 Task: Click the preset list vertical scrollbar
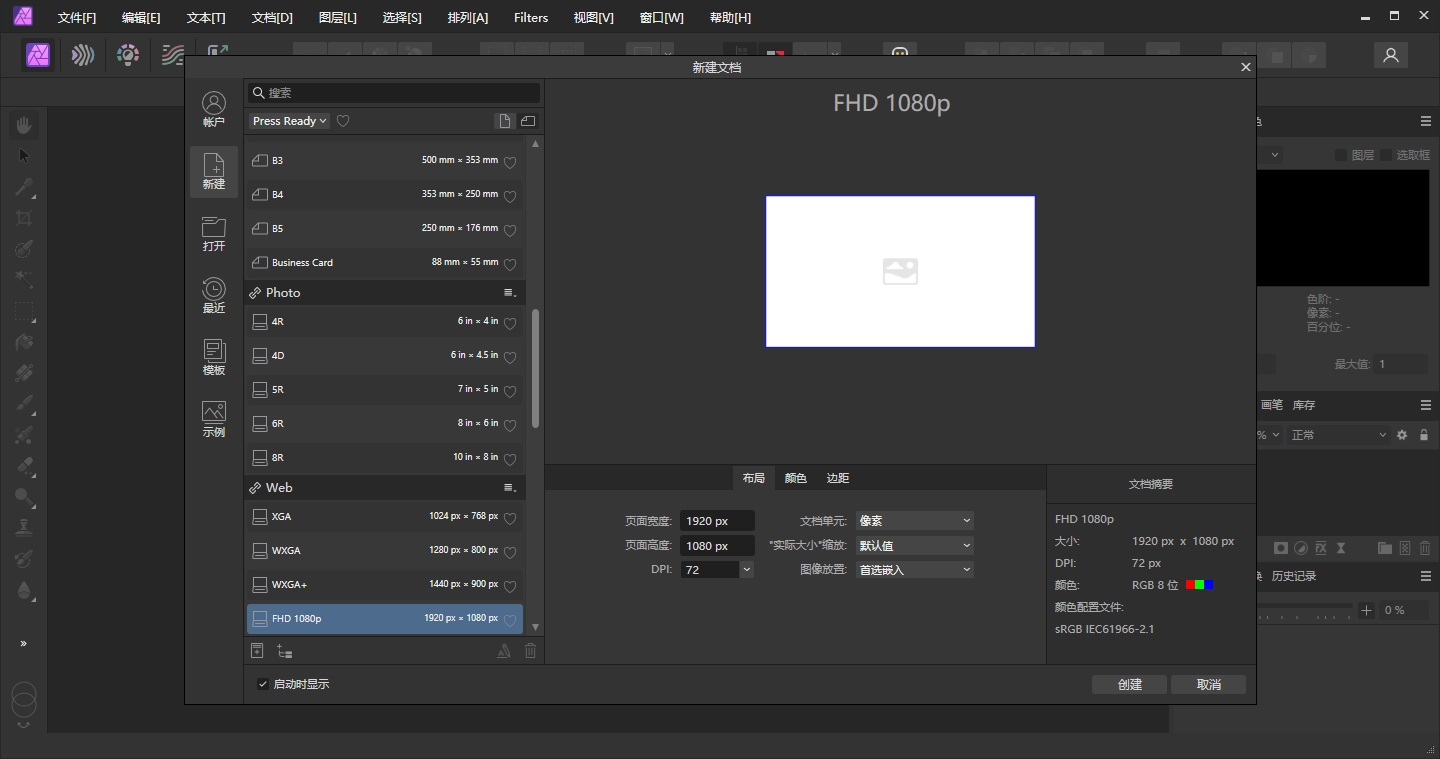tap(536, 369)
